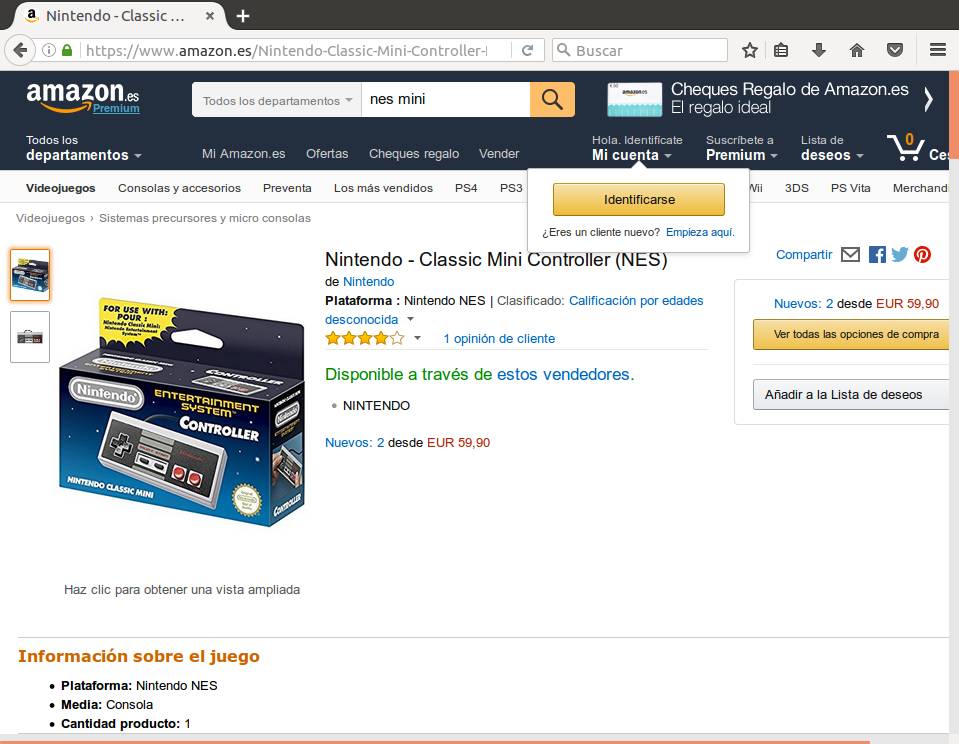The width and height of the screenshot is (959, 744).
Task: Click the Identificarse button
Action: click(639, 199)
